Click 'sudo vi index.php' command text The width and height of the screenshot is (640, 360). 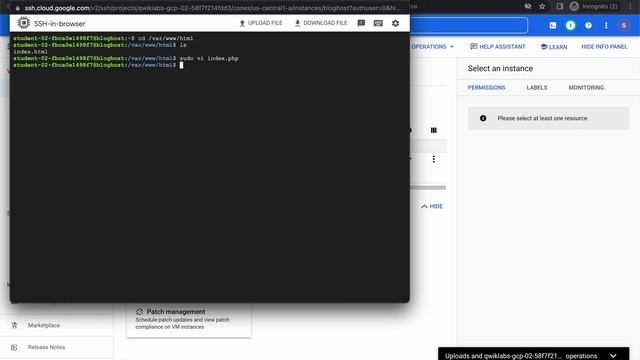pos(209,58)
